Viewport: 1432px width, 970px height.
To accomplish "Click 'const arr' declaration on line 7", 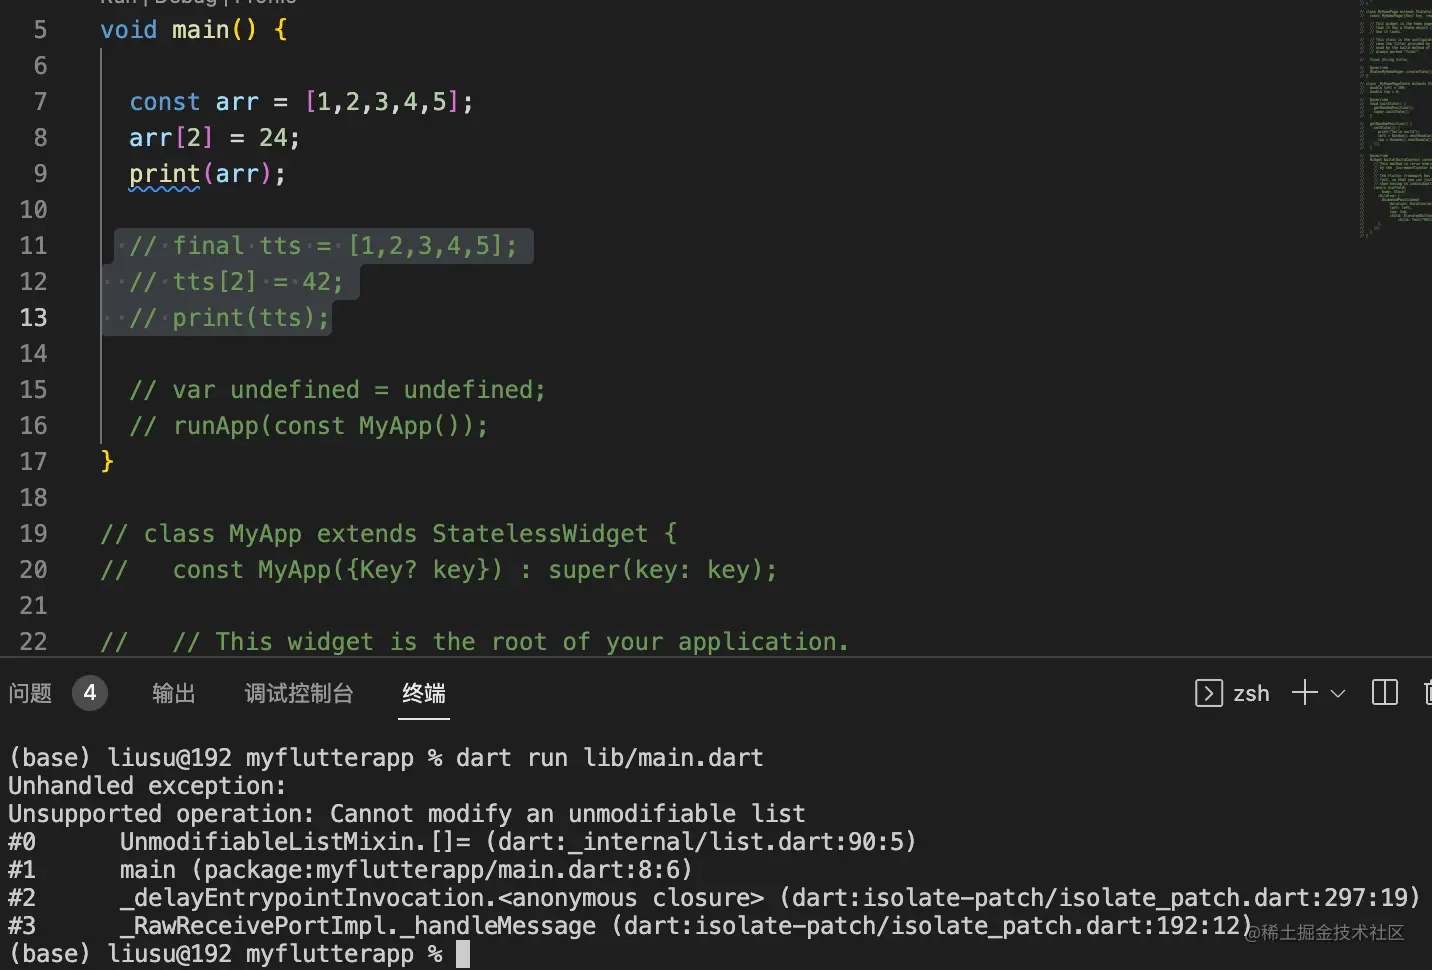I will (194, 101).
